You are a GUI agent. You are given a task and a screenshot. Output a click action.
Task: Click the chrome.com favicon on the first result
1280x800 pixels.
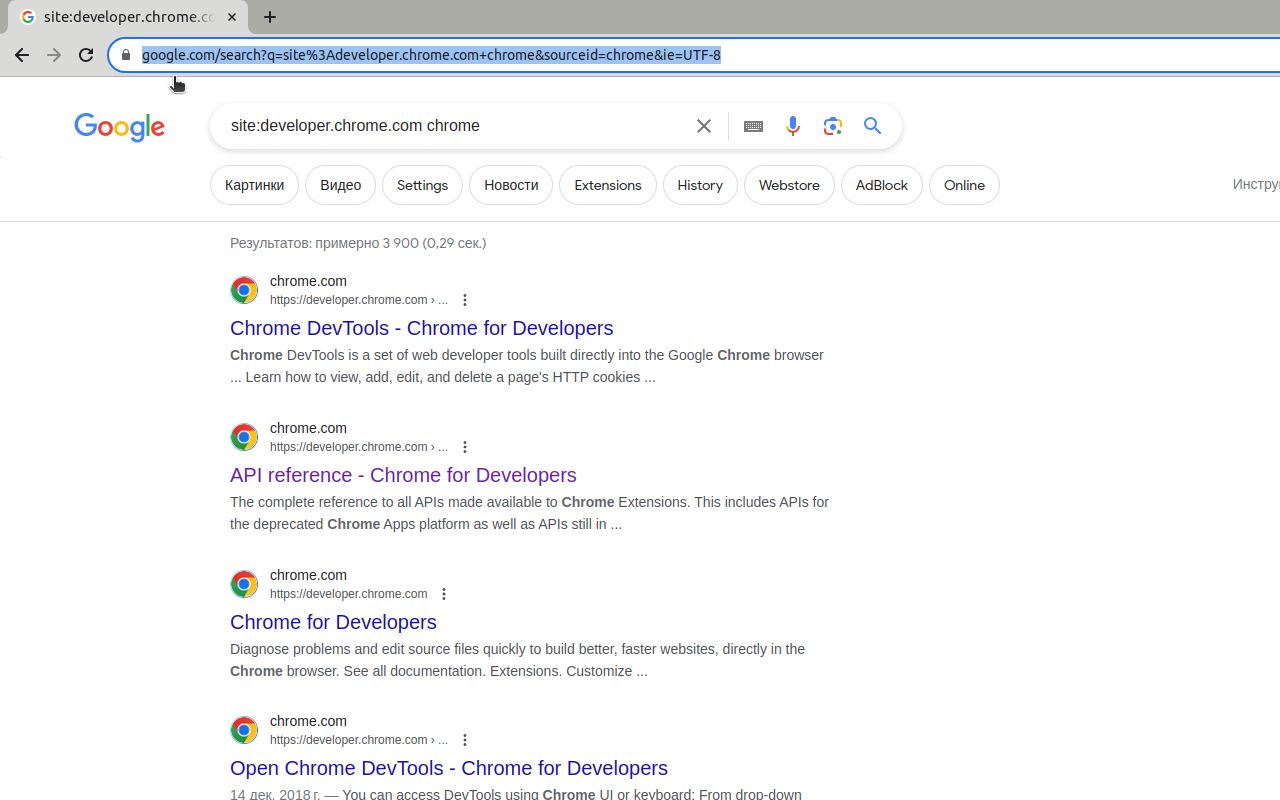pyautogui.click(x=243, y=289)
